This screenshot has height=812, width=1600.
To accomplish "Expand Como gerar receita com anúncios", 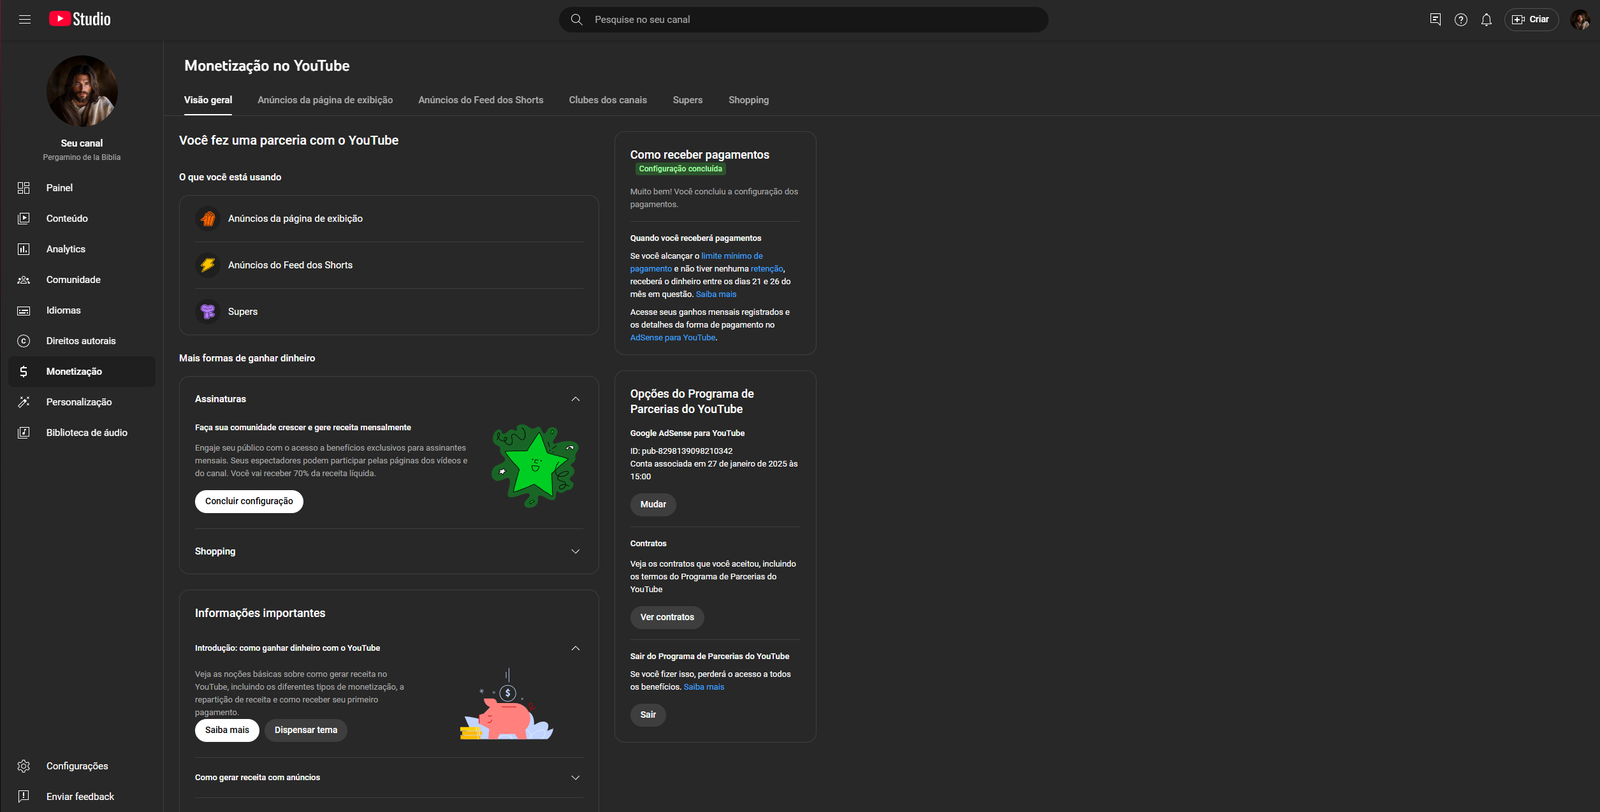I will point(575,778).
